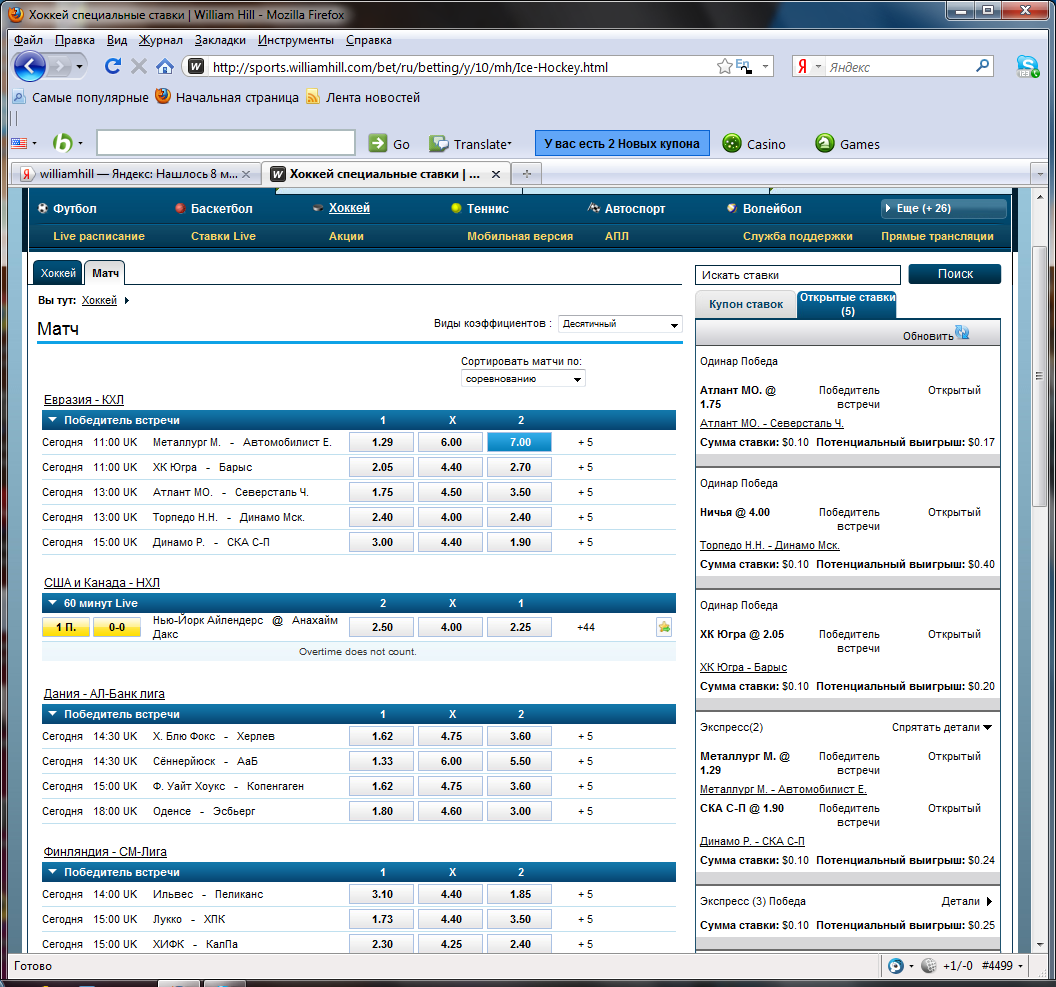
Task: Switch to the Купон ставок tab
Action: click(x=746, y=304)
